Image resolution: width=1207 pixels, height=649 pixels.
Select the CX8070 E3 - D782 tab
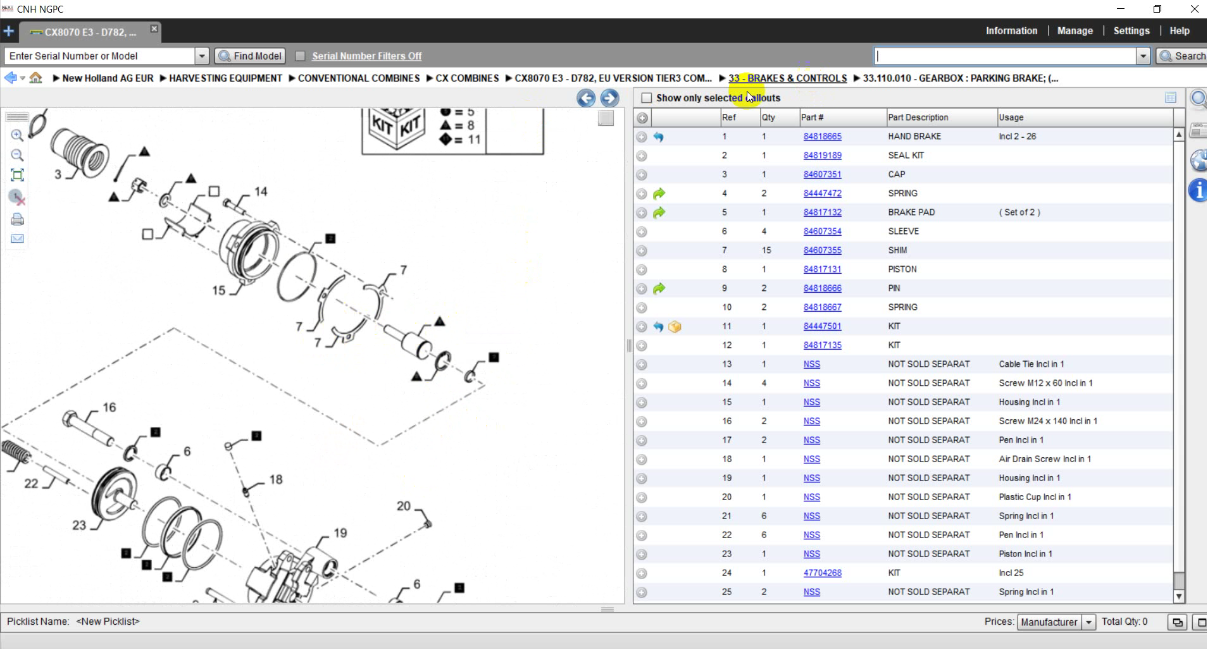click(92, 32)
